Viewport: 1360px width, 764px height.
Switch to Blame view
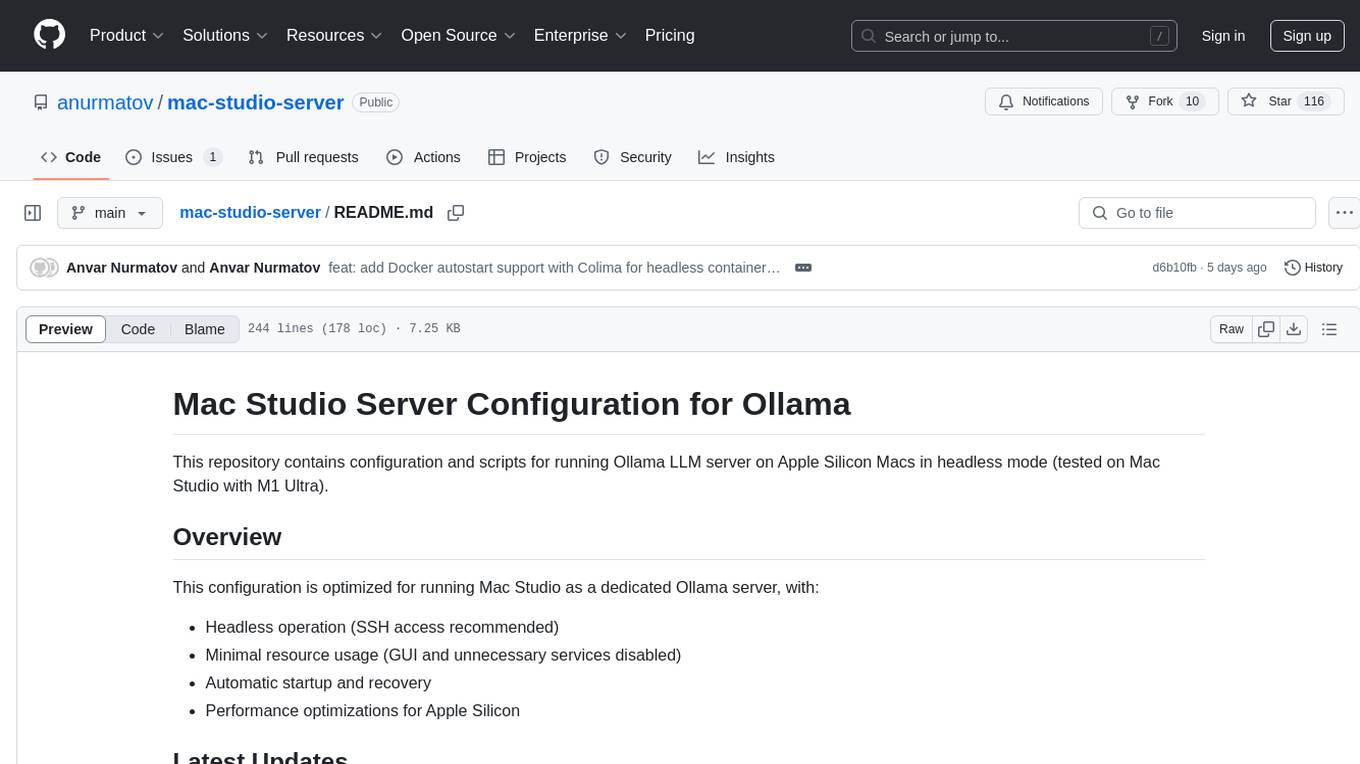[204, 329]
